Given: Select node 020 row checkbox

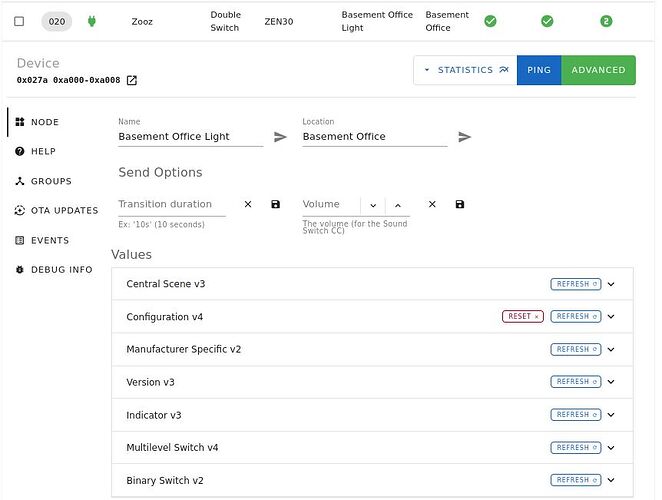Looking at the screenshot, I should 19,21.
